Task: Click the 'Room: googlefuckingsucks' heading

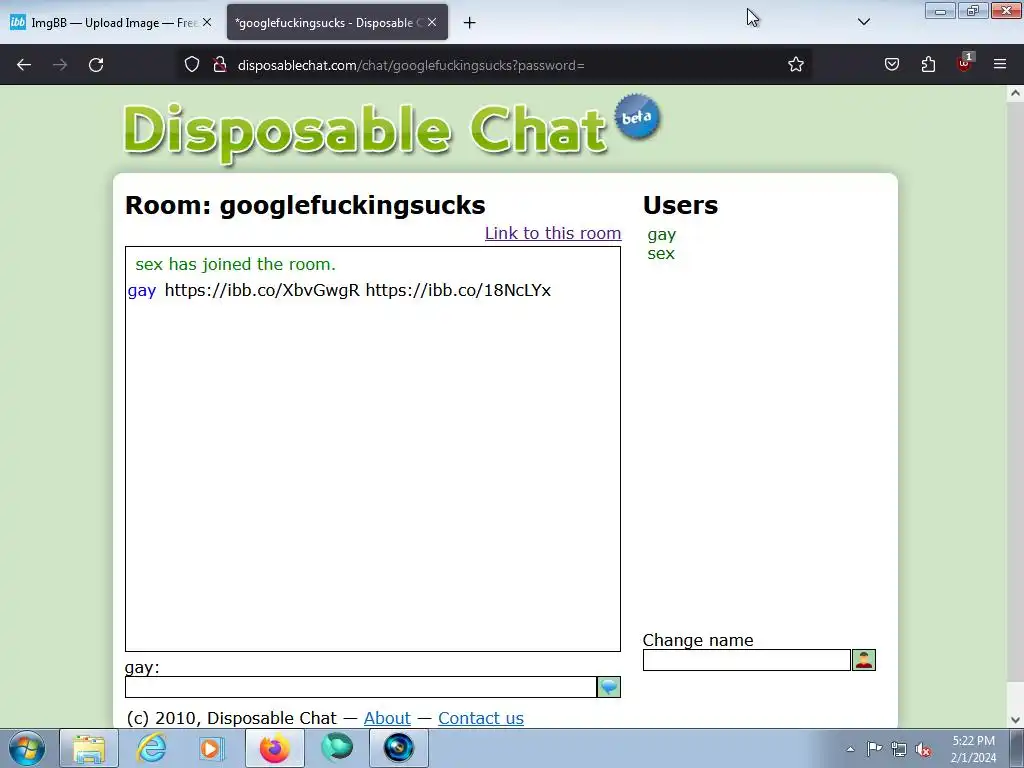Action: (x=305, y=205)
